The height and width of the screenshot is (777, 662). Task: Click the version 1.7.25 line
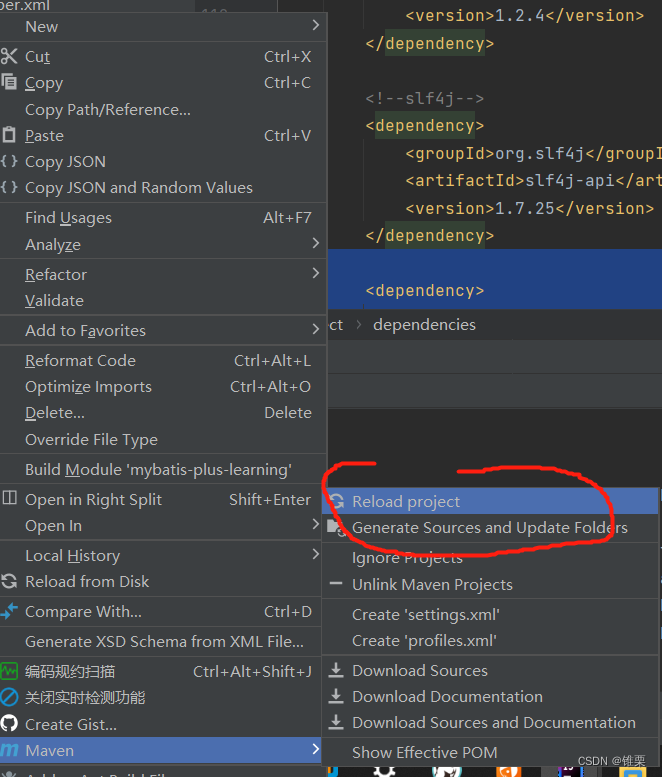[530, 208]
